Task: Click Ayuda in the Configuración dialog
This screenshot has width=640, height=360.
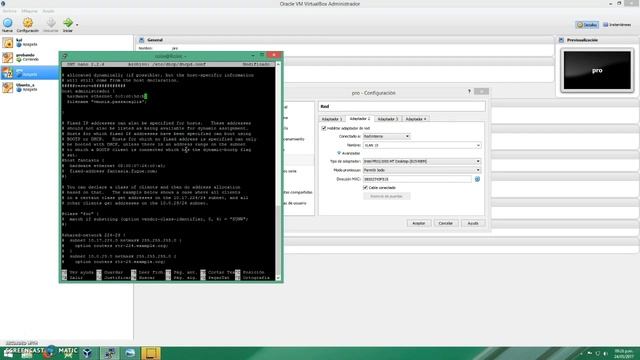Action: (x=473, y=223)
